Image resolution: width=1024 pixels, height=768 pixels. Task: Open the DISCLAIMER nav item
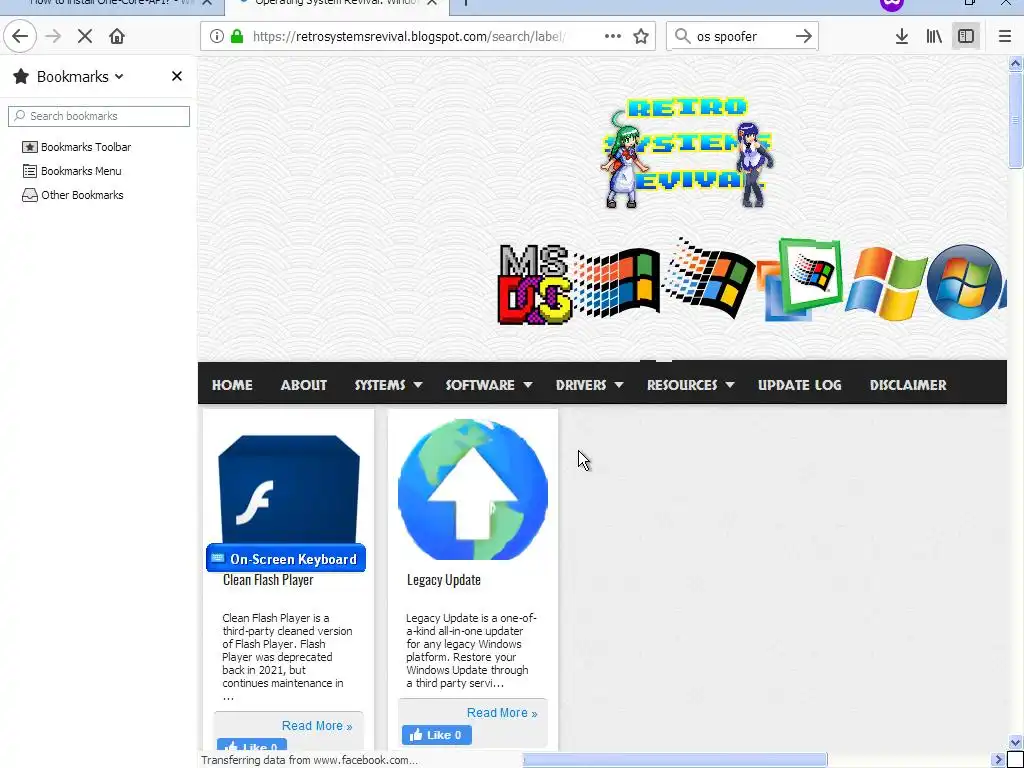(x=908, y=385)
